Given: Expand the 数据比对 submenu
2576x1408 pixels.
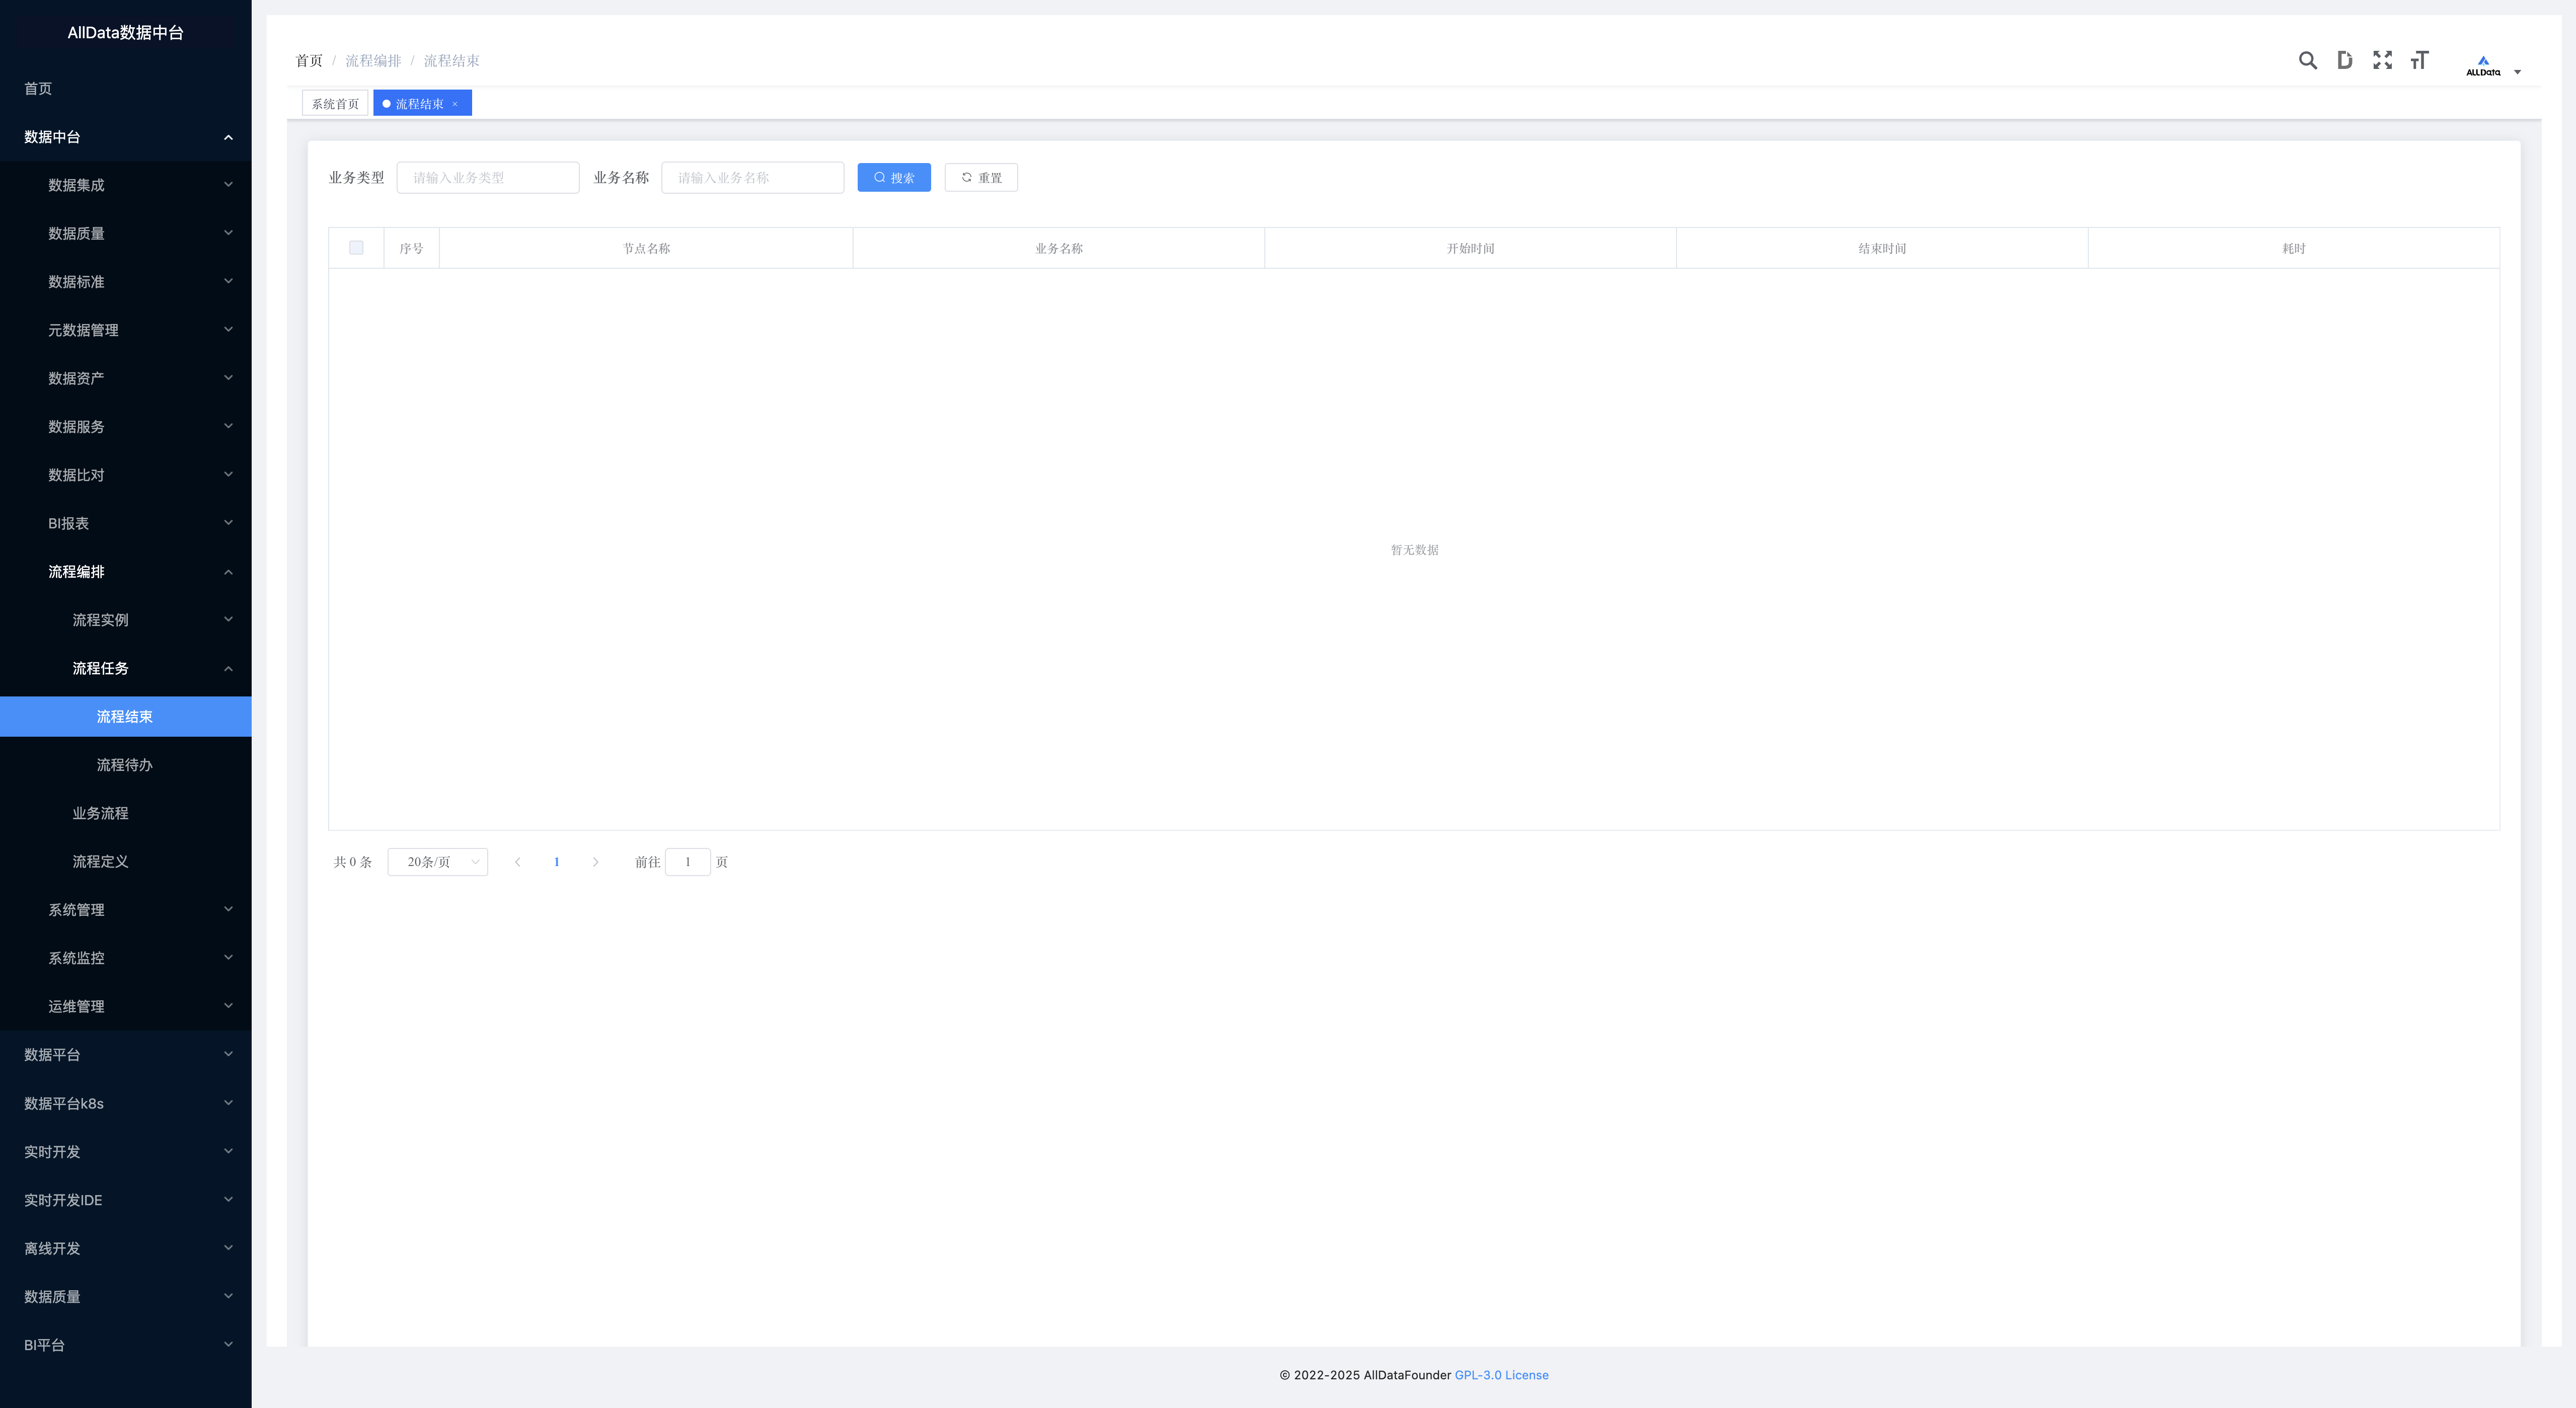Looking at the screenshot, I should (x=126, y=475).
